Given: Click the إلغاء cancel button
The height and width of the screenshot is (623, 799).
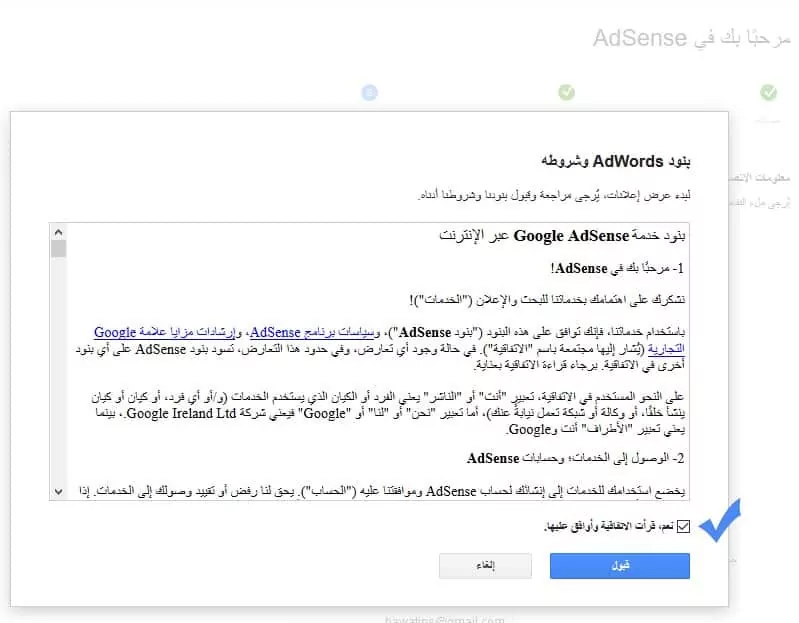Looking at the screenshot, I should pos(485,565).
